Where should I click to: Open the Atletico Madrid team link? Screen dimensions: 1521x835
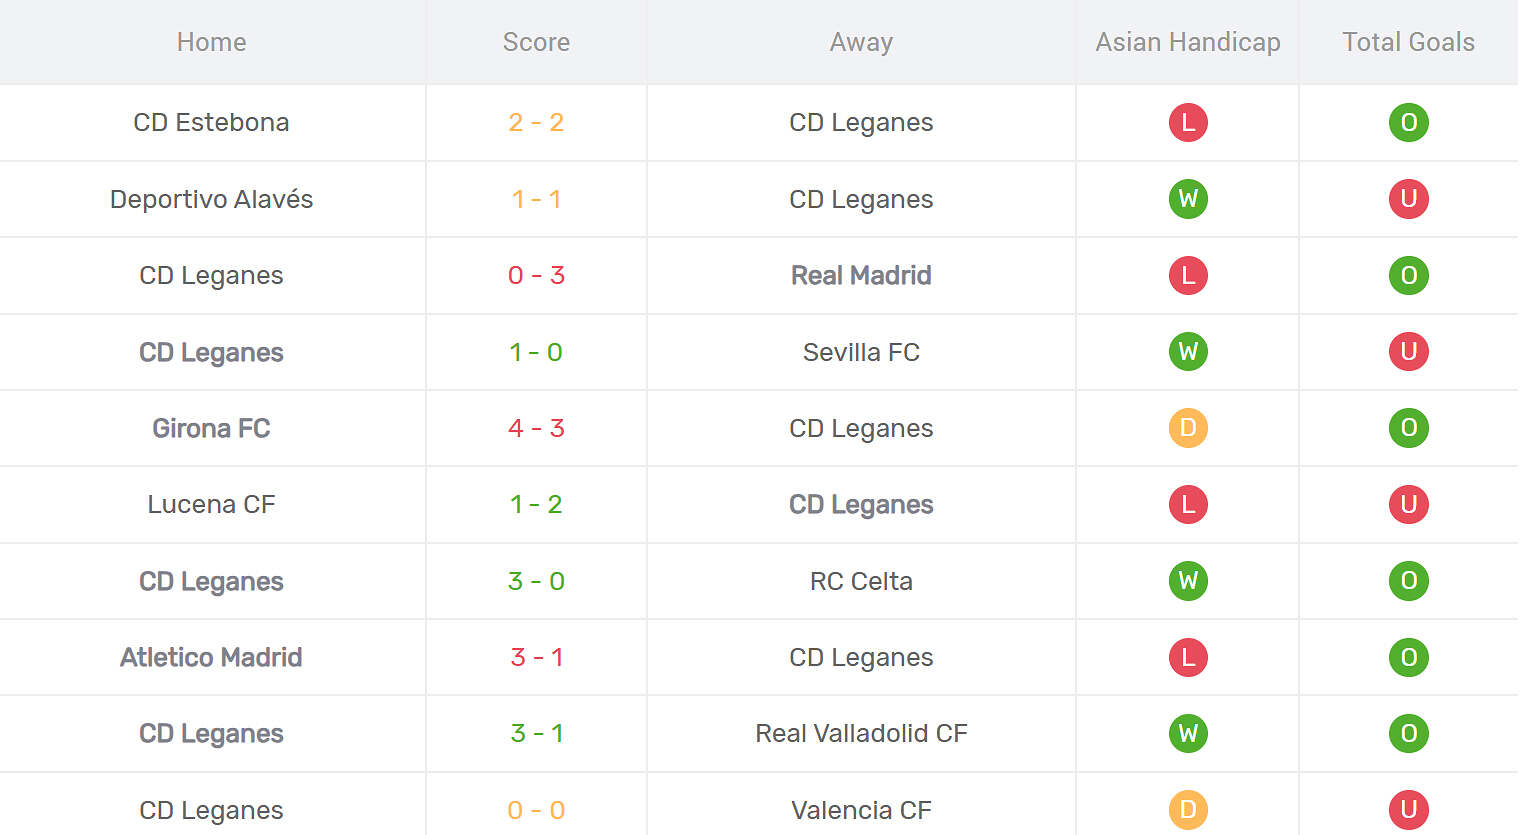pos(211,657)
